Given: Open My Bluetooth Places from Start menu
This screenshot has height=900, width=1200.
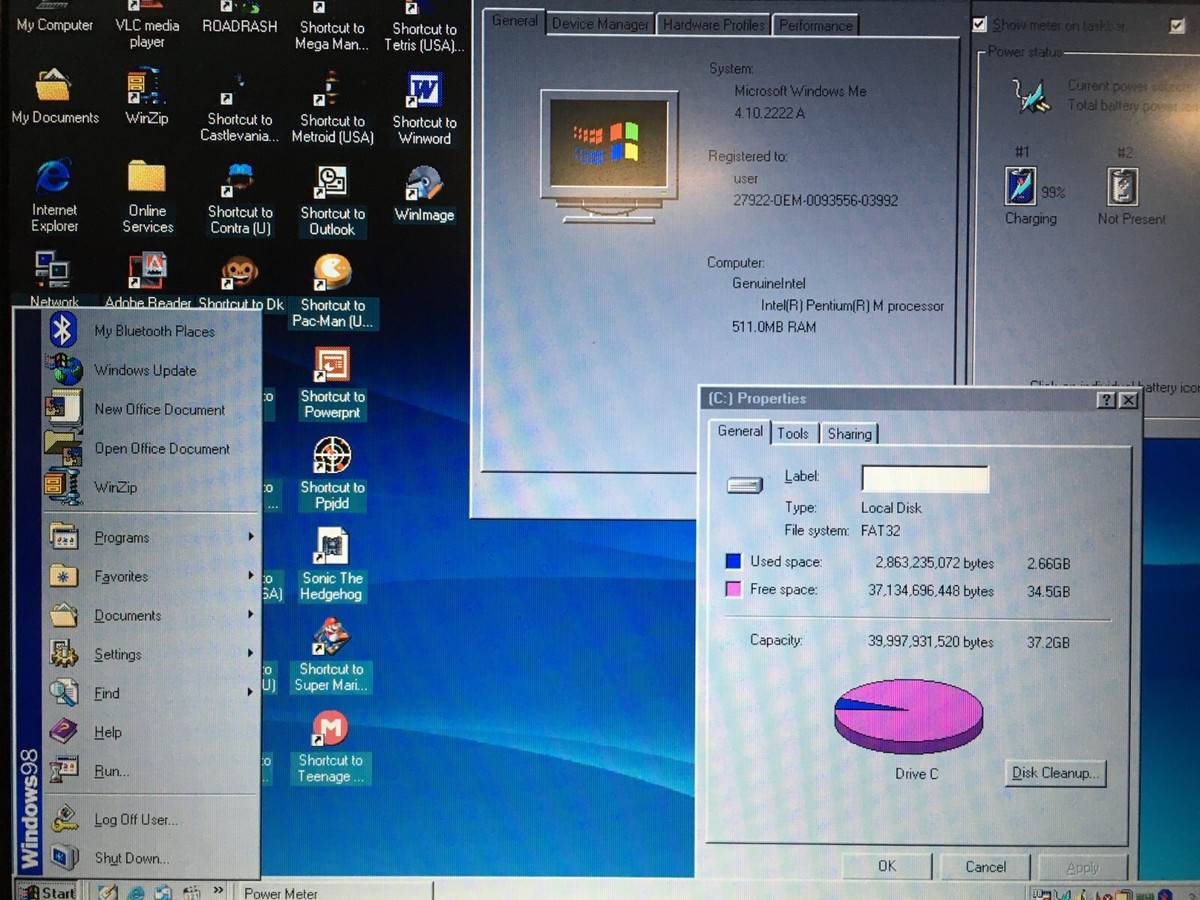Looking at the screenshot, I should 151,331.
